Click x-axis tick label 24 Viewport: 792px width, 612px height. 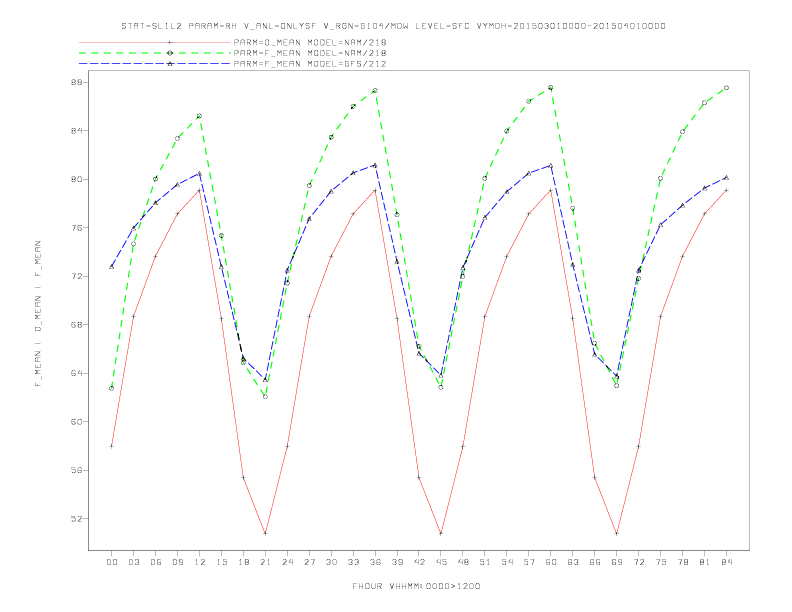287,562
